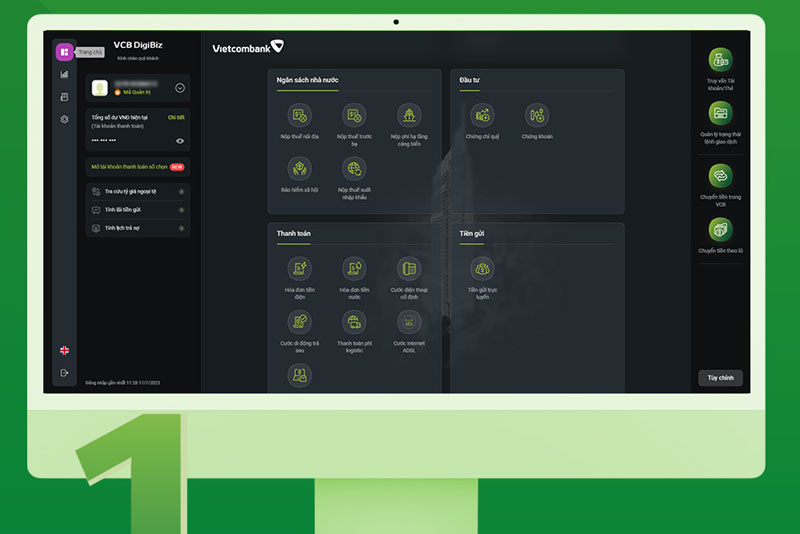Switch language using the UK flag
Image resolution: width=800 pixels, height=534 pixels.
click(64, 350)
